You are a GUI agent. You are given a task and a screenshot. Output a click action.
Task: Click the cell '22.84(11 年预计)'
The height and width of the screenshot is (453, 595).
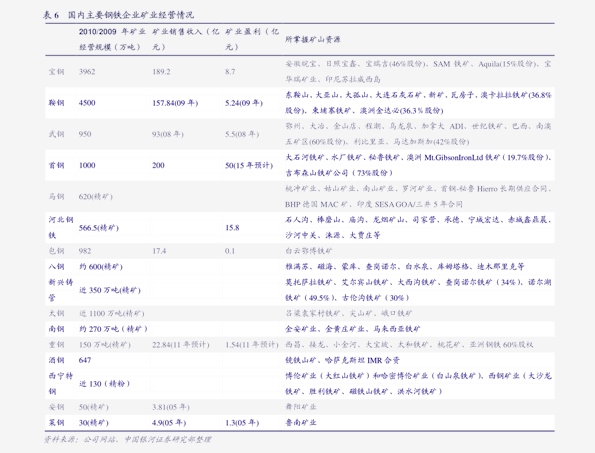click(x=181, y=344)
